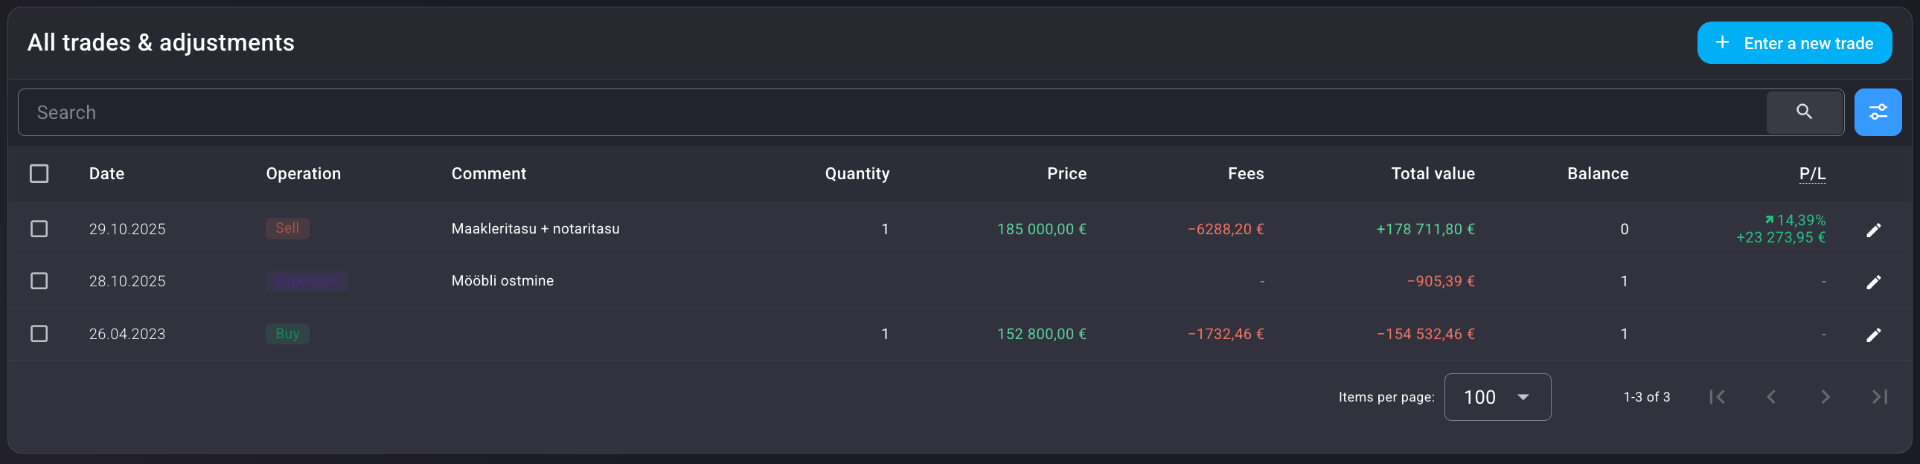Go to previous page chevron
The image size is (1920, 464).
tap(1771, 397)
